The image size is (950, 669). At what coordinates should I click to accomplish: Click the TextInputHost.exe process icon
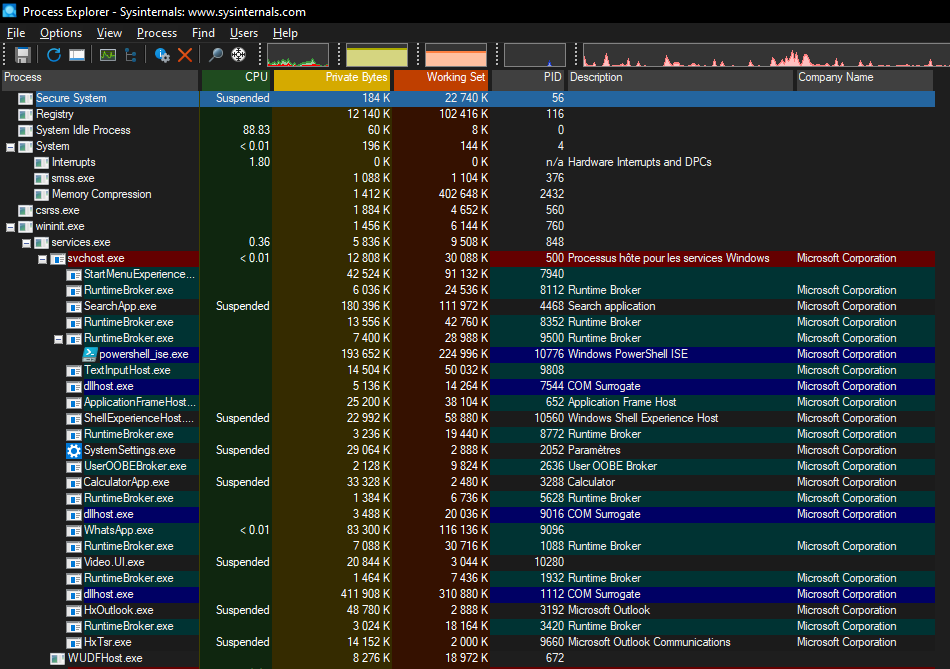[x=74, y=370]
